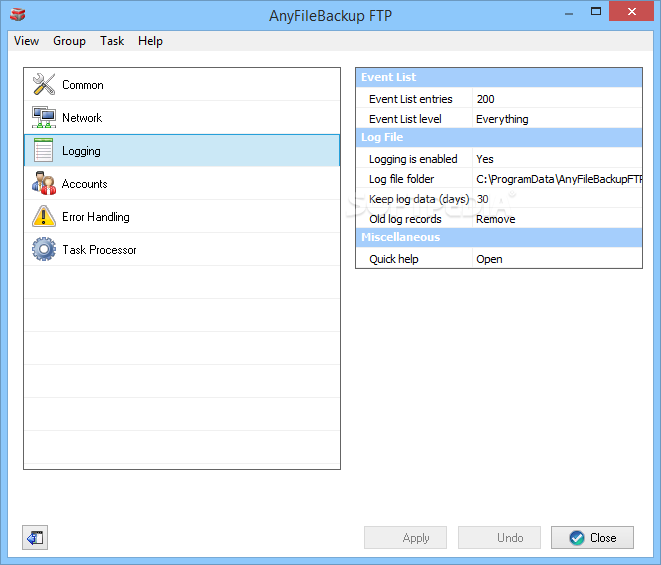Click the Logging notepad icon
The image size is (661, 565).
point(43,150)
